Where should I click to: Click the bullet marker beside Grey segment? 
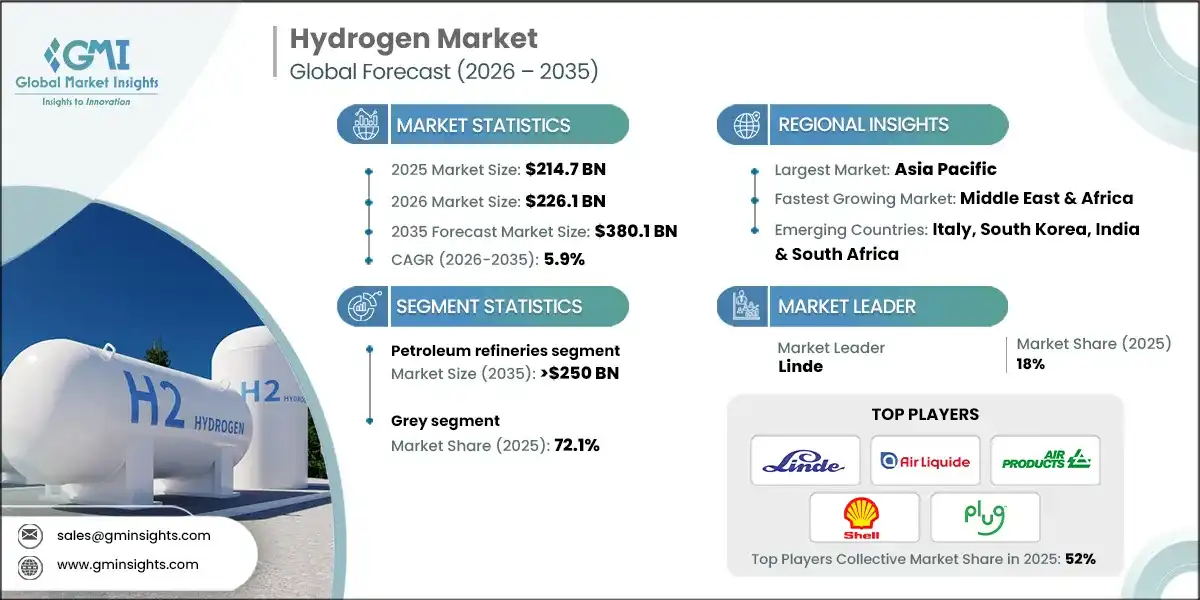pos(372,422)
